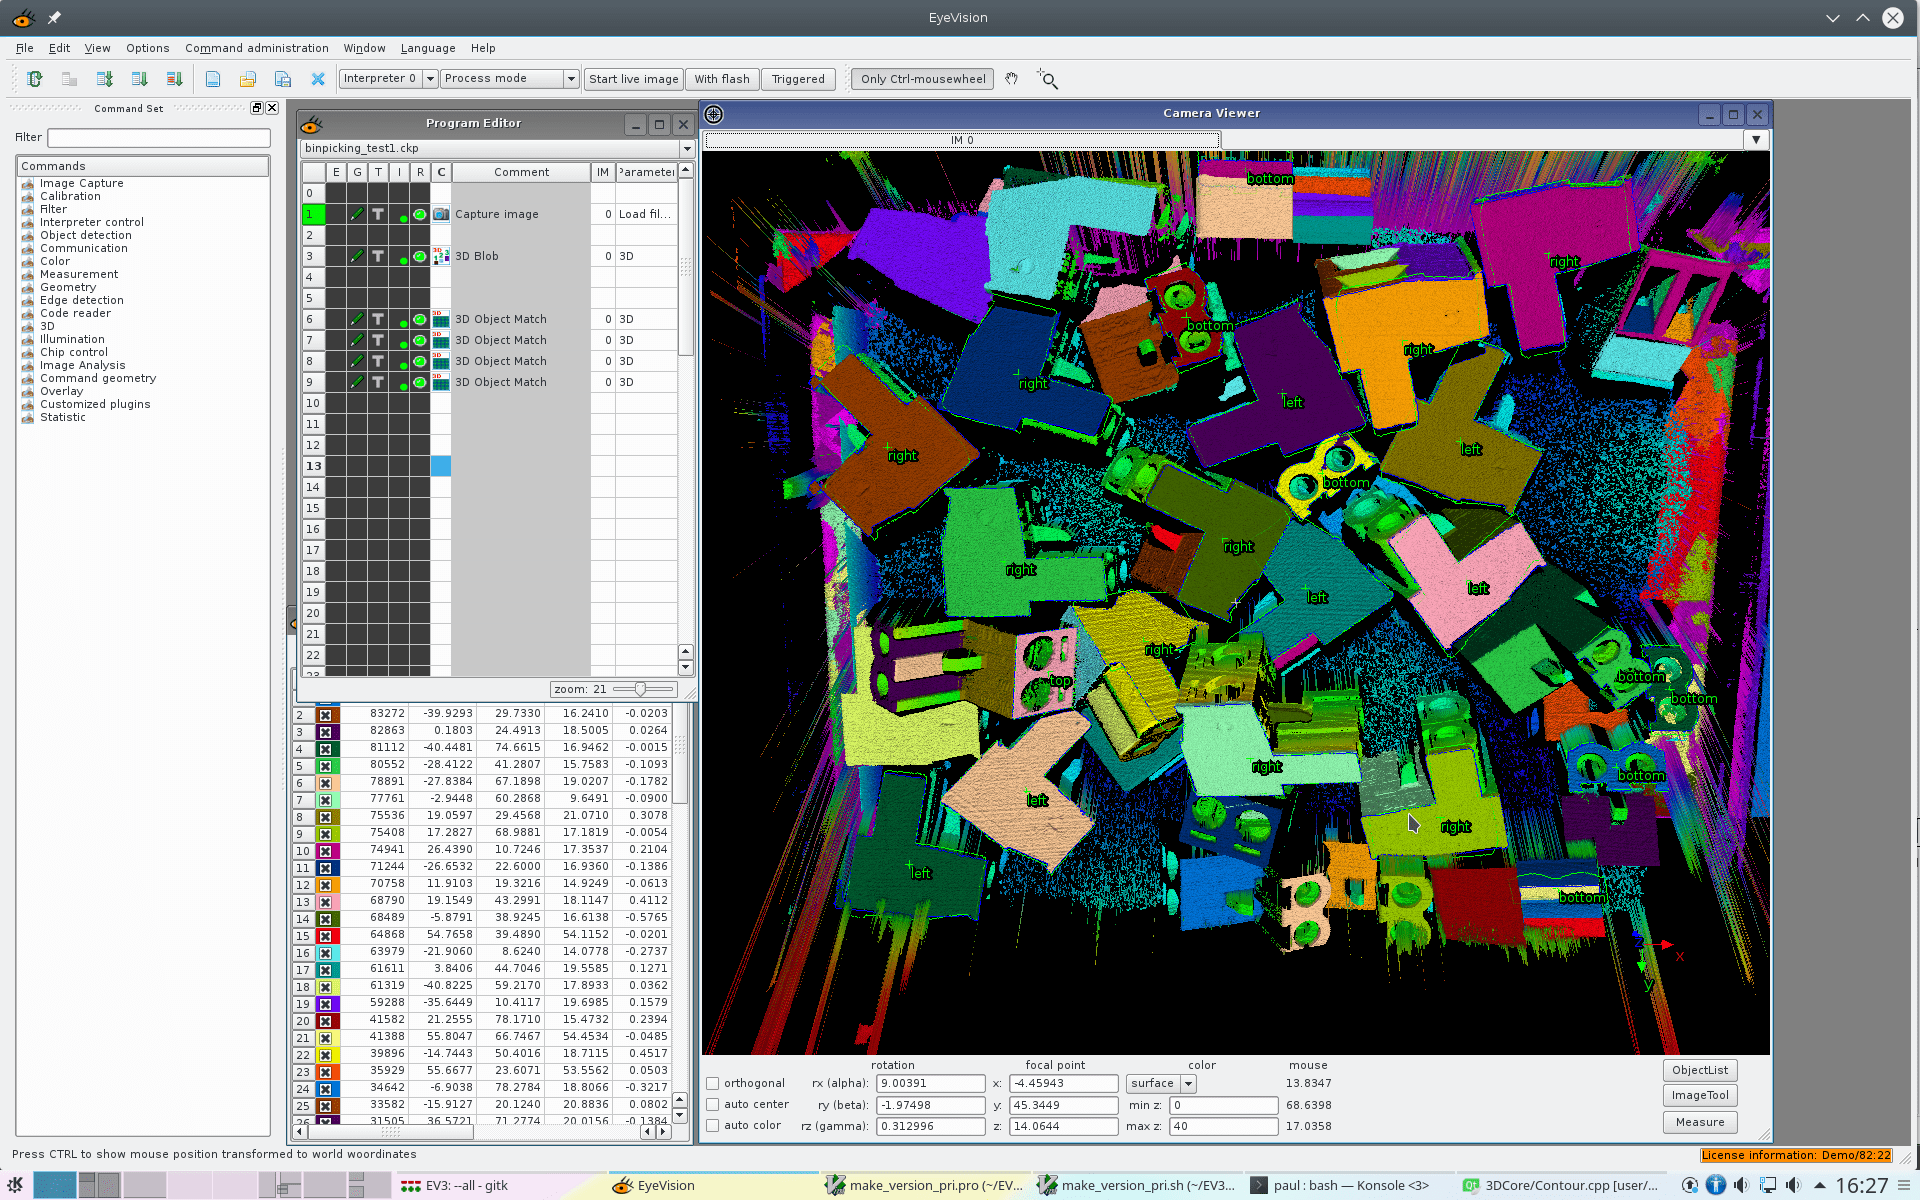This screenshot has width=1920, height=1200.
Task: Click the Triggered button
Action: 798,79
